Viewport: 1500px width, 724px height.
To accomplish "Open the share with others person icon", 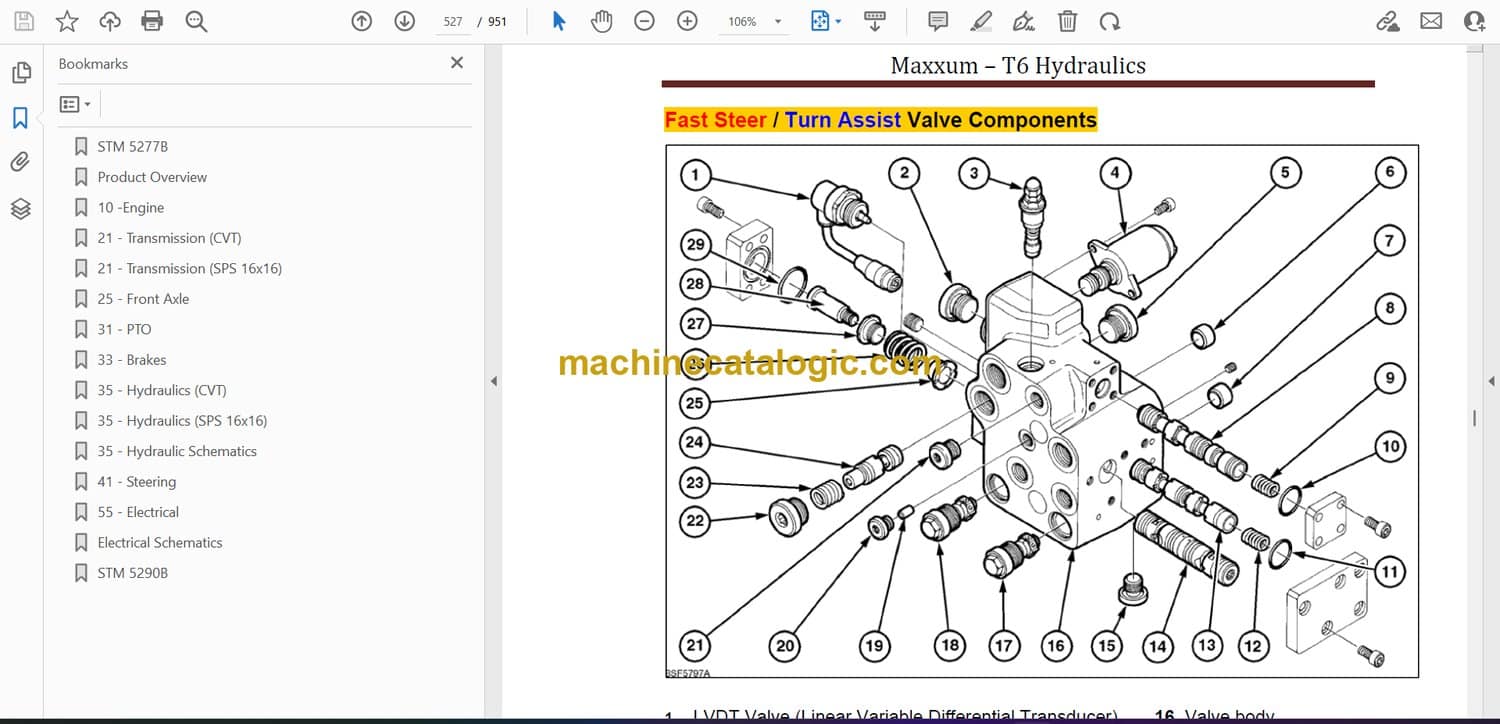I will (1474, 21).
